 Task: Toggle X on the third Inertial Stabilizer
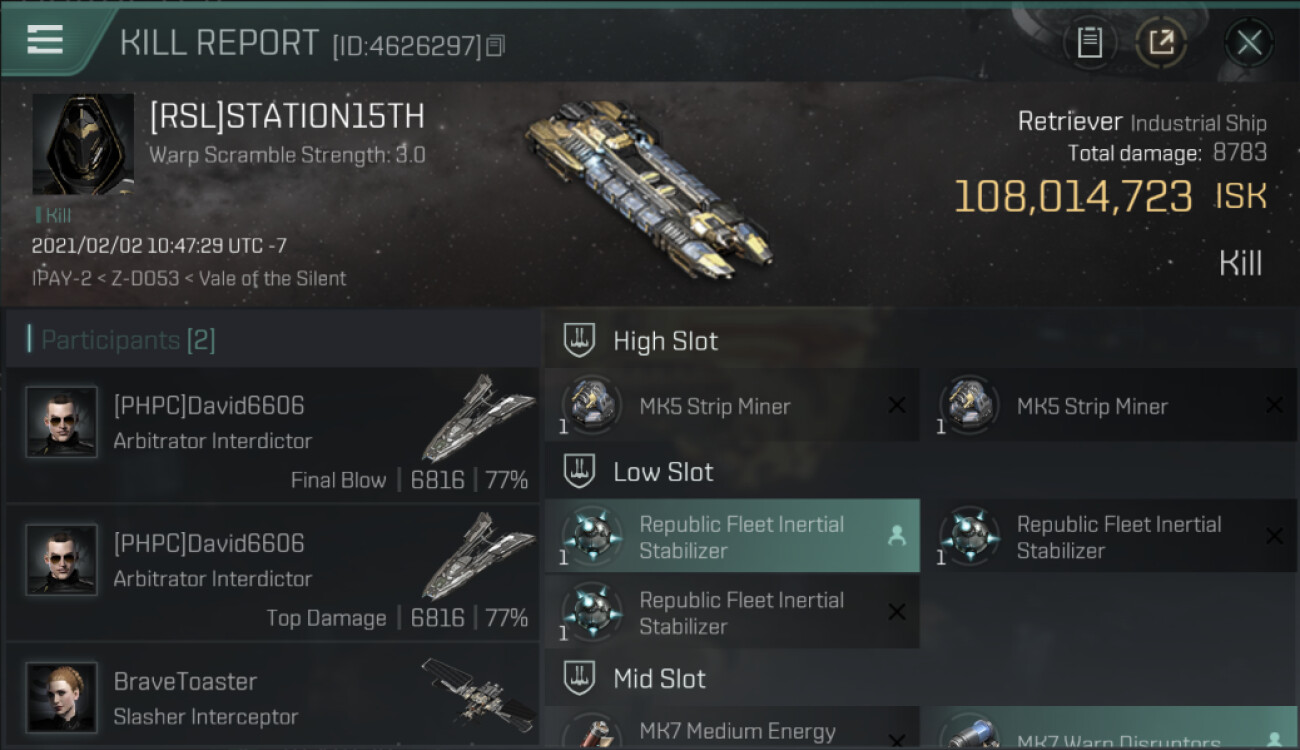click(897, 613)
